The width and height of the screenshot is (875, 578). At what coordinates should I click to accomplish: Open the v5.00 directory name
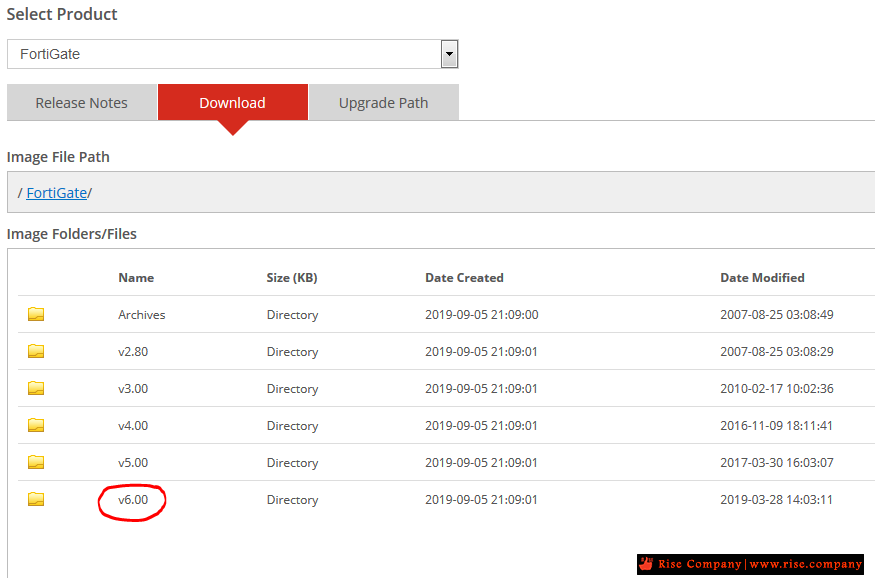click(133, 463)
